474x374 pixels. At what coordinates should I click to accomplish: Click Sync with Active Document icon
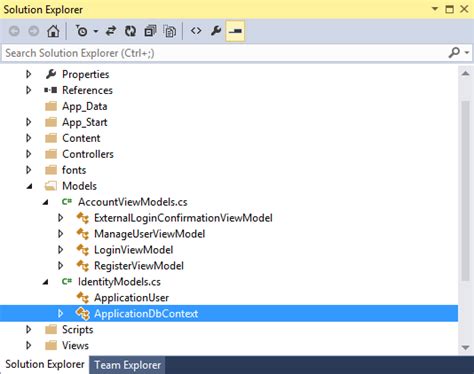111,31
